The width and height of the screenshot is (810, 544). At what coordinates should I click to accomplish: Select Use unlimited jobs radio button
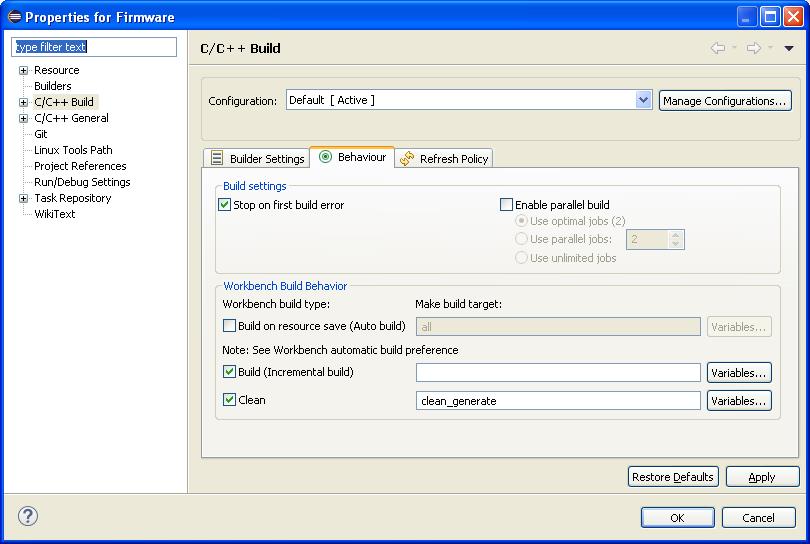point(521,257)
